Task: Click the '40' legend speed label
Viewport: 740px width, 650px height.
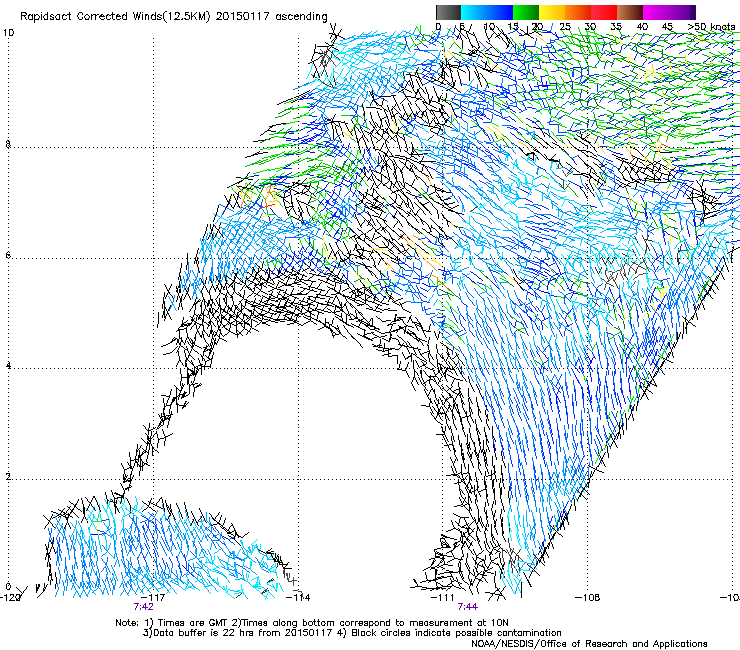Action: [642, 27]
